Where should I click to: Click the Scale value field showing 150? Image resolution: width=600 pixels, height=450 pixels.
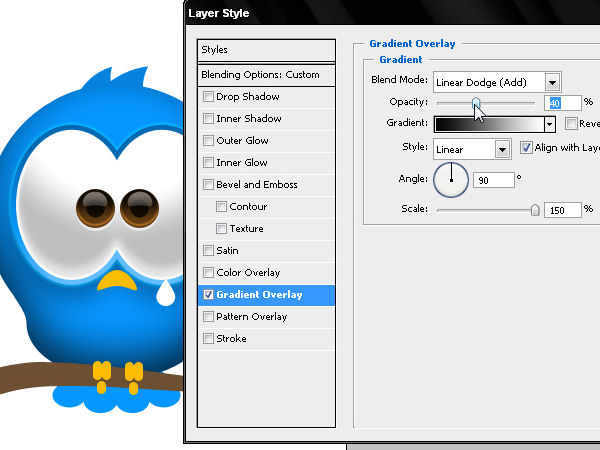(x=562, y=210)
